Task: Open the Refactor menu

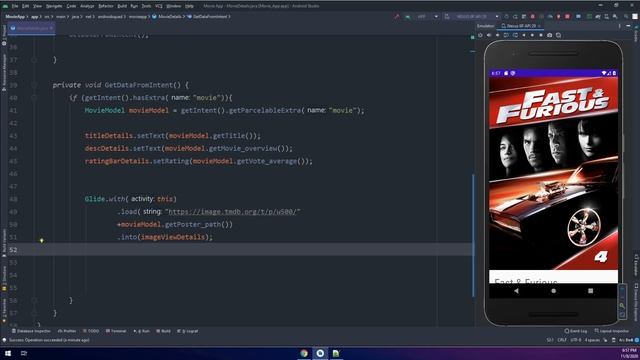Action: [106, 6]
